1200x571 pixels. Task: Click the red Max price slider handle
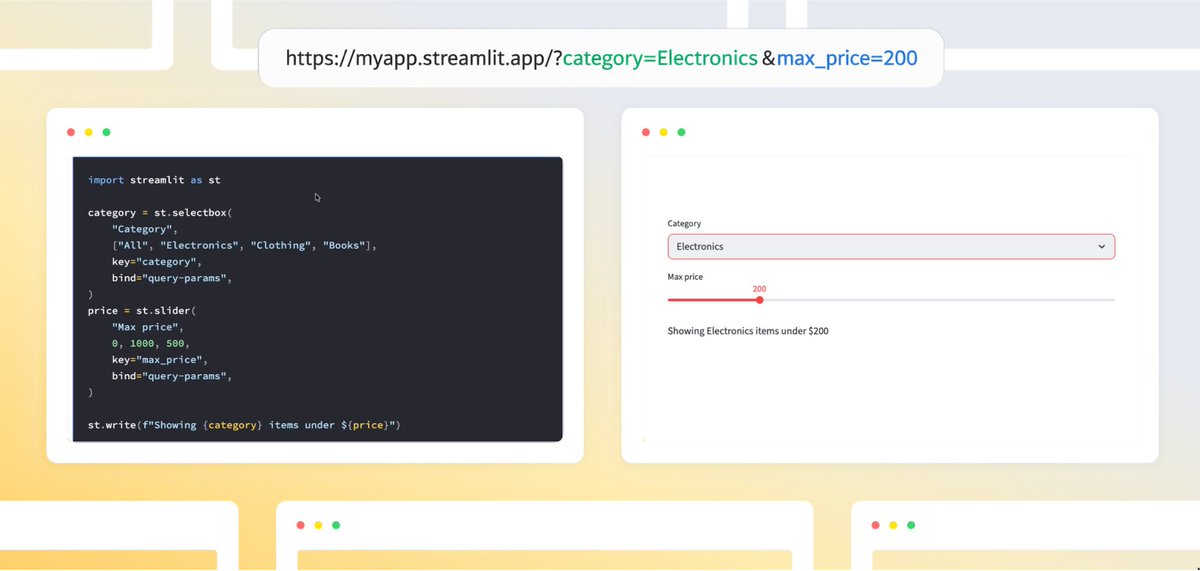click(760, 300)
